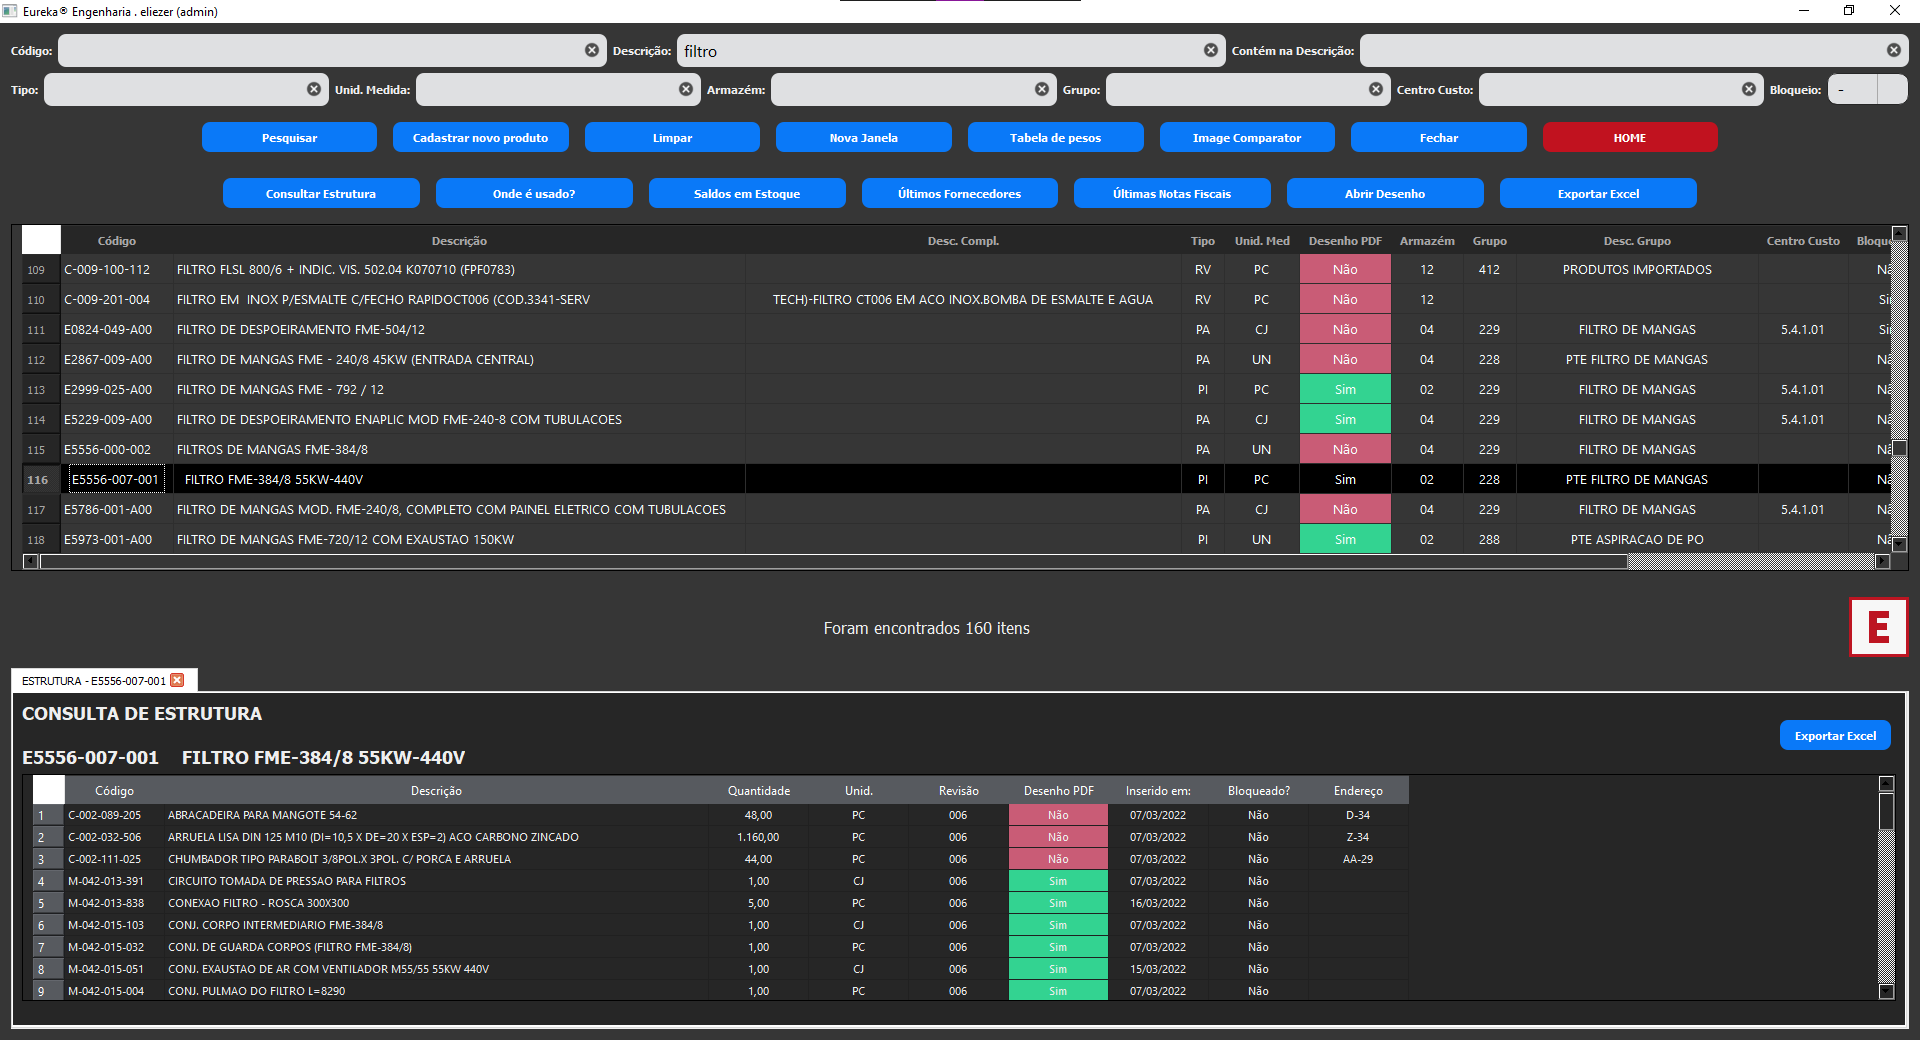Click the Limpar button

(x=672, y=137)
